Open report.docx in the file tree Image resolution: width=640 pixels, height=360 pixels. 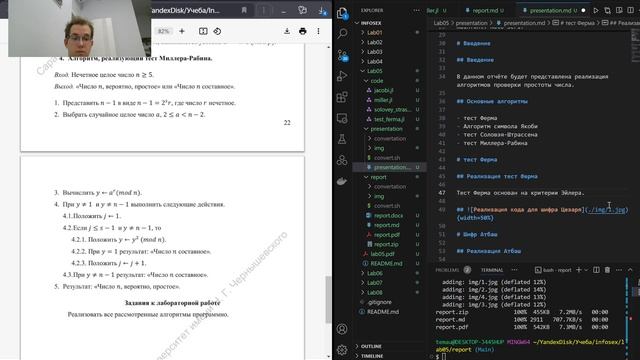(388, 216)
